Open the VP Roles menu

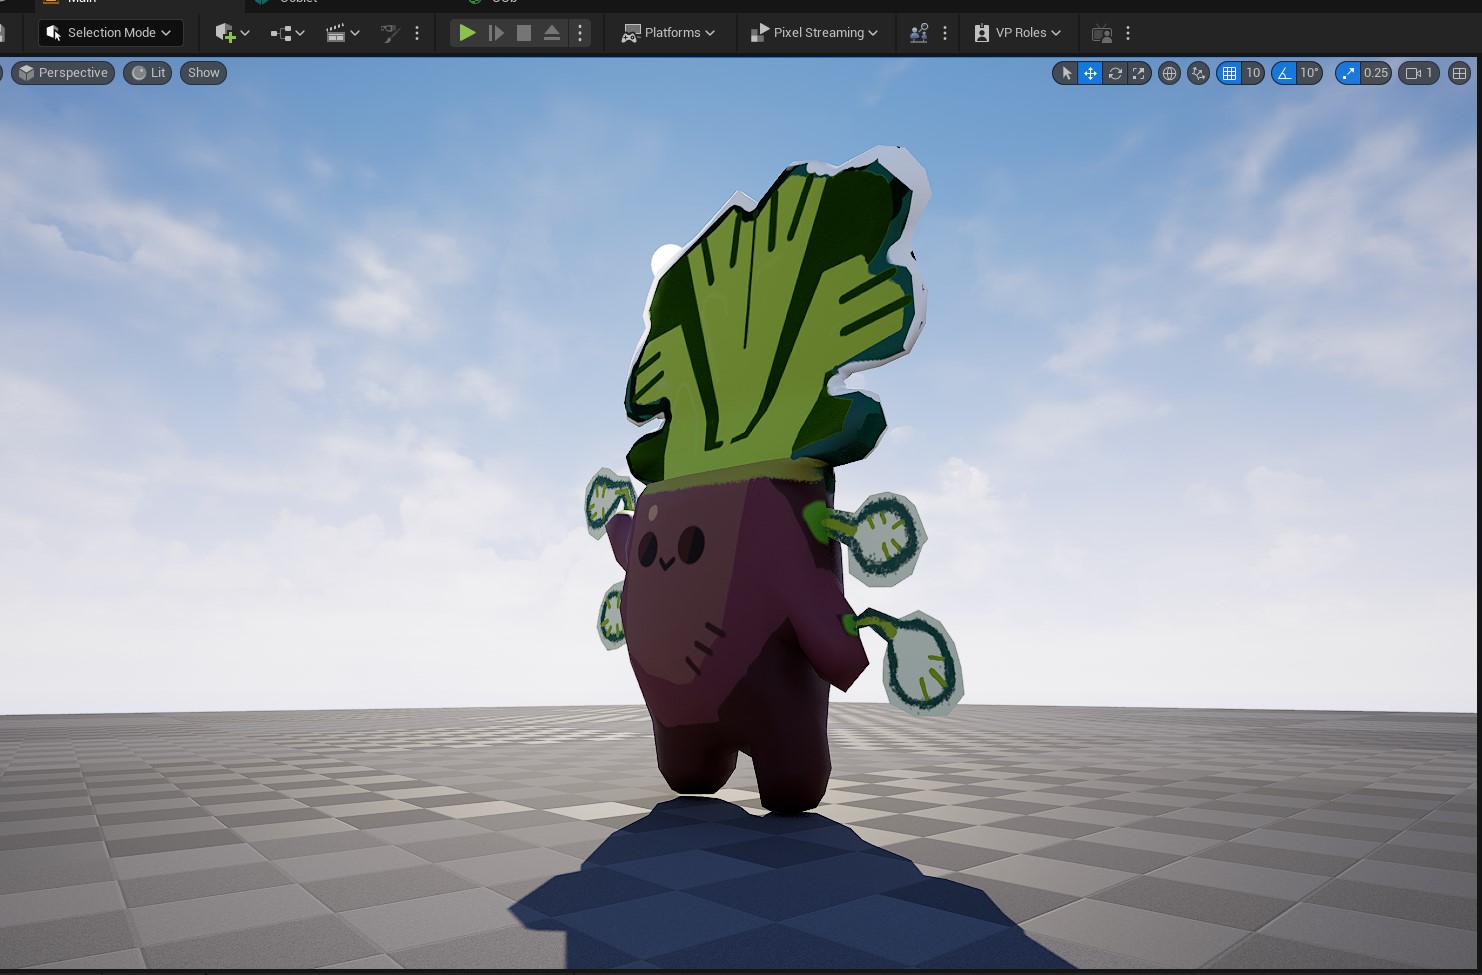(x=1018, y=33)
